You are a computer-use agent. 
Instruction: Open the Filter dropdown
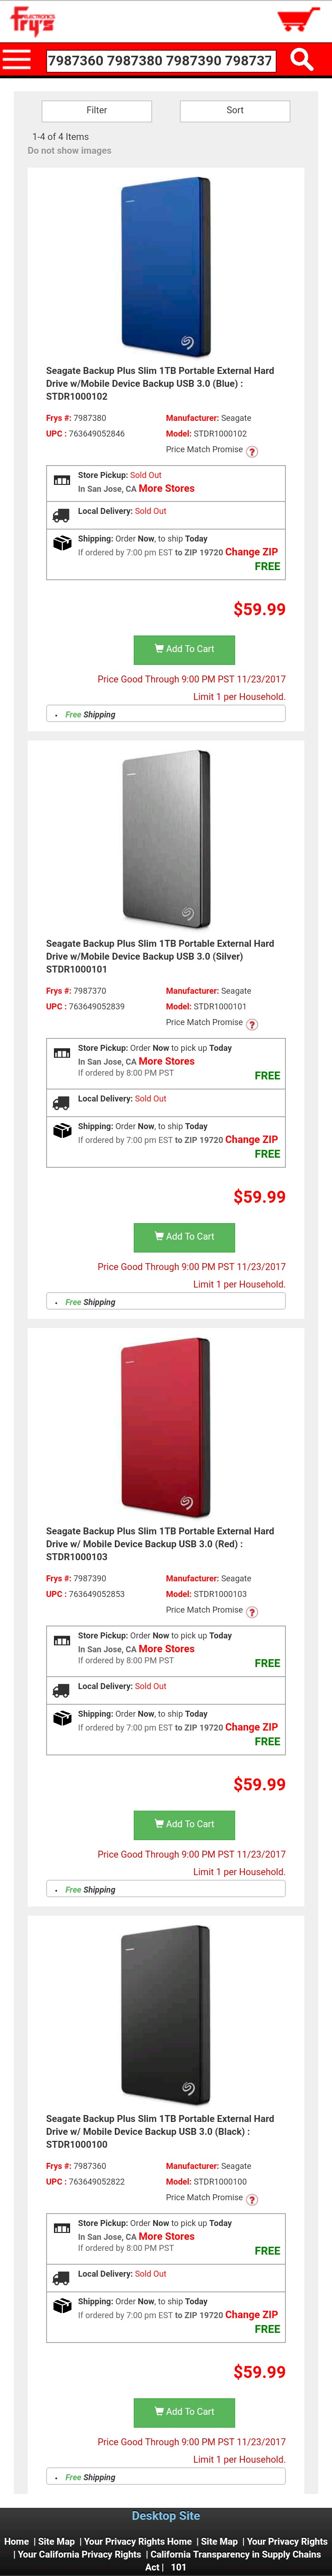click(x=97, y=110)
